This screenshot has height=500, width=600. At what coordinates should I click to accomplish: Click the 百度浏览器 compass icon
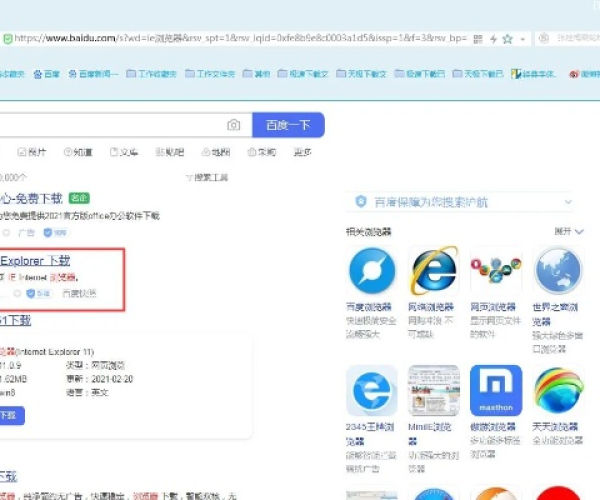click(372, 271)
